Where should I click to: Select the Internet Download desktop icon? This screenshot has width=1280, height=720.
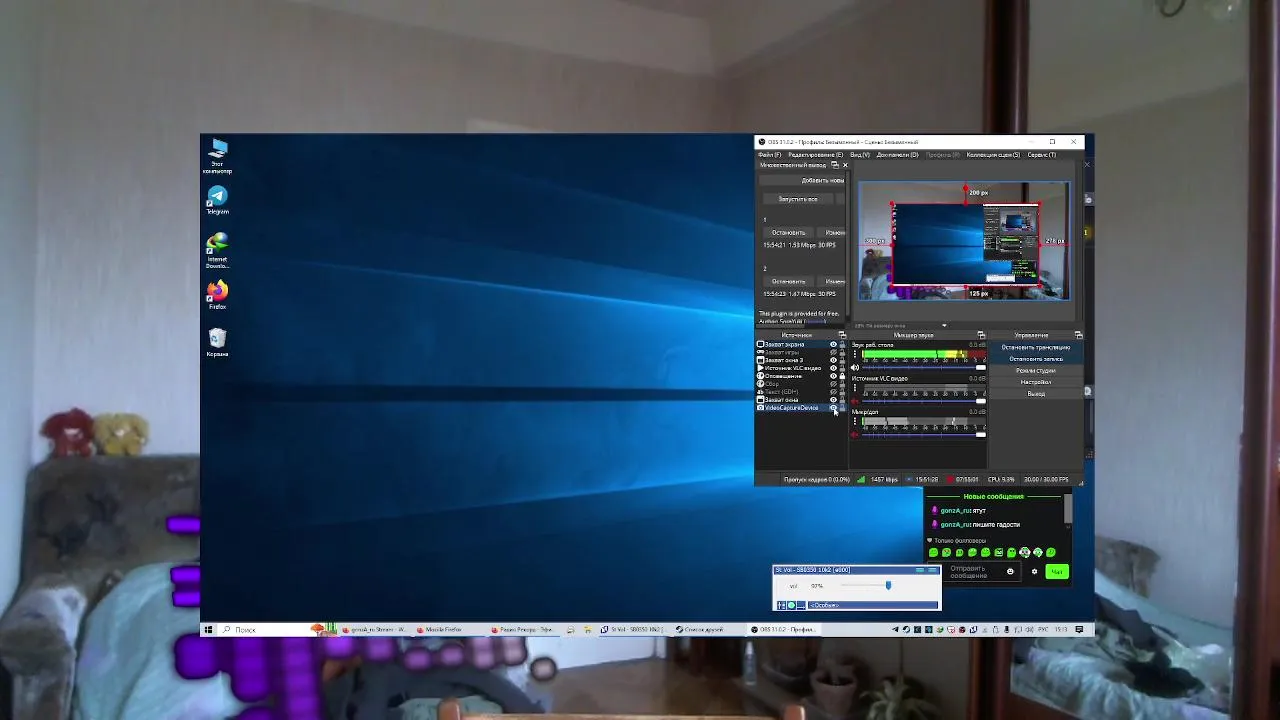click(x=217, y=250)
